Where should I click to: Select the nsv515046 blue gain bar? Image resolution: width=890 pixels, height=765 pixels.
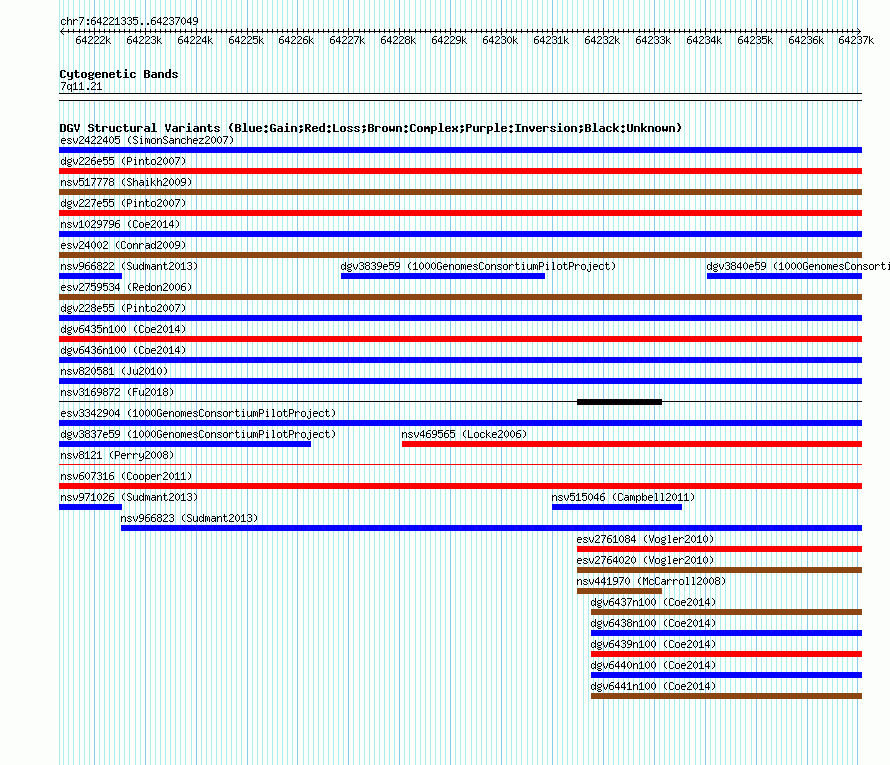click(617, 507)
